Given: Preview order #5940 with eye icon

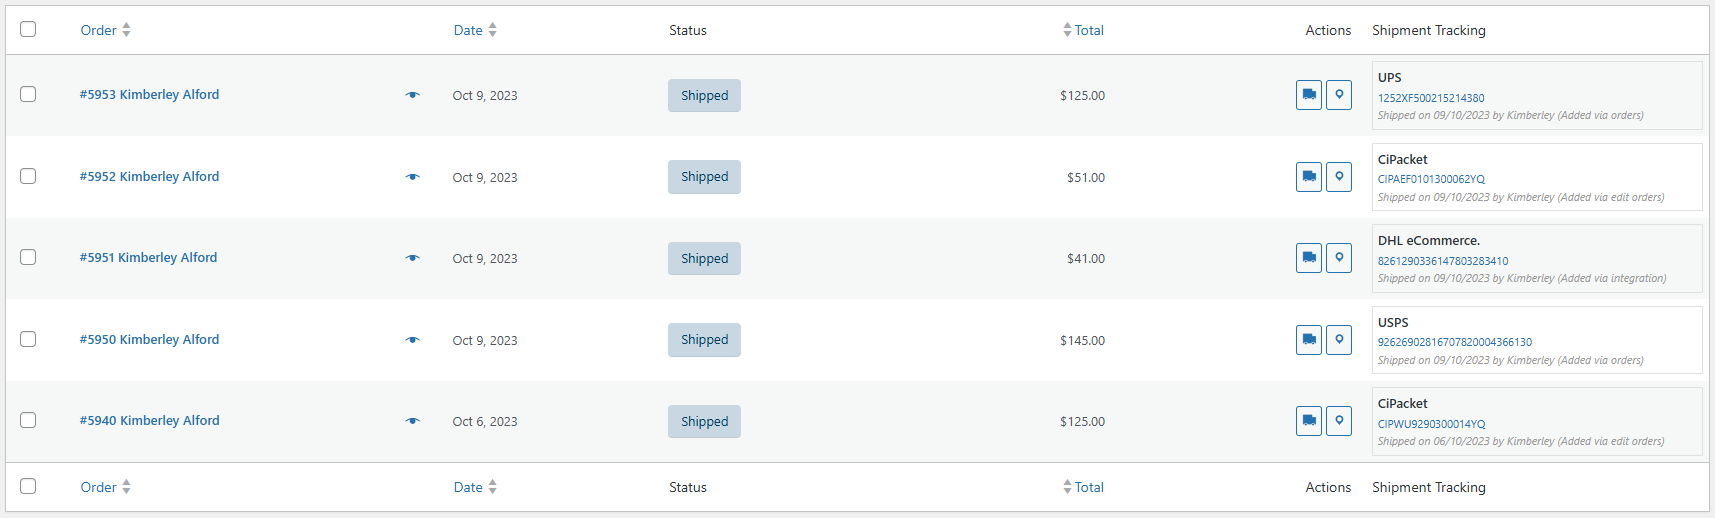Looking at the screenshot, I should coord(412,421).
